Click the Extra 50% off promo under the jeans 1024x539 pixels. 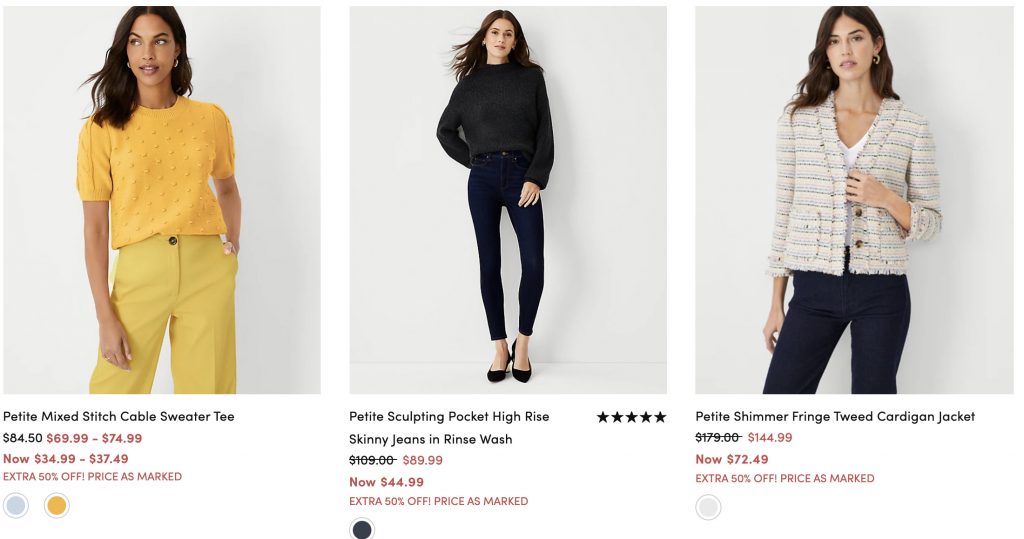438,501
